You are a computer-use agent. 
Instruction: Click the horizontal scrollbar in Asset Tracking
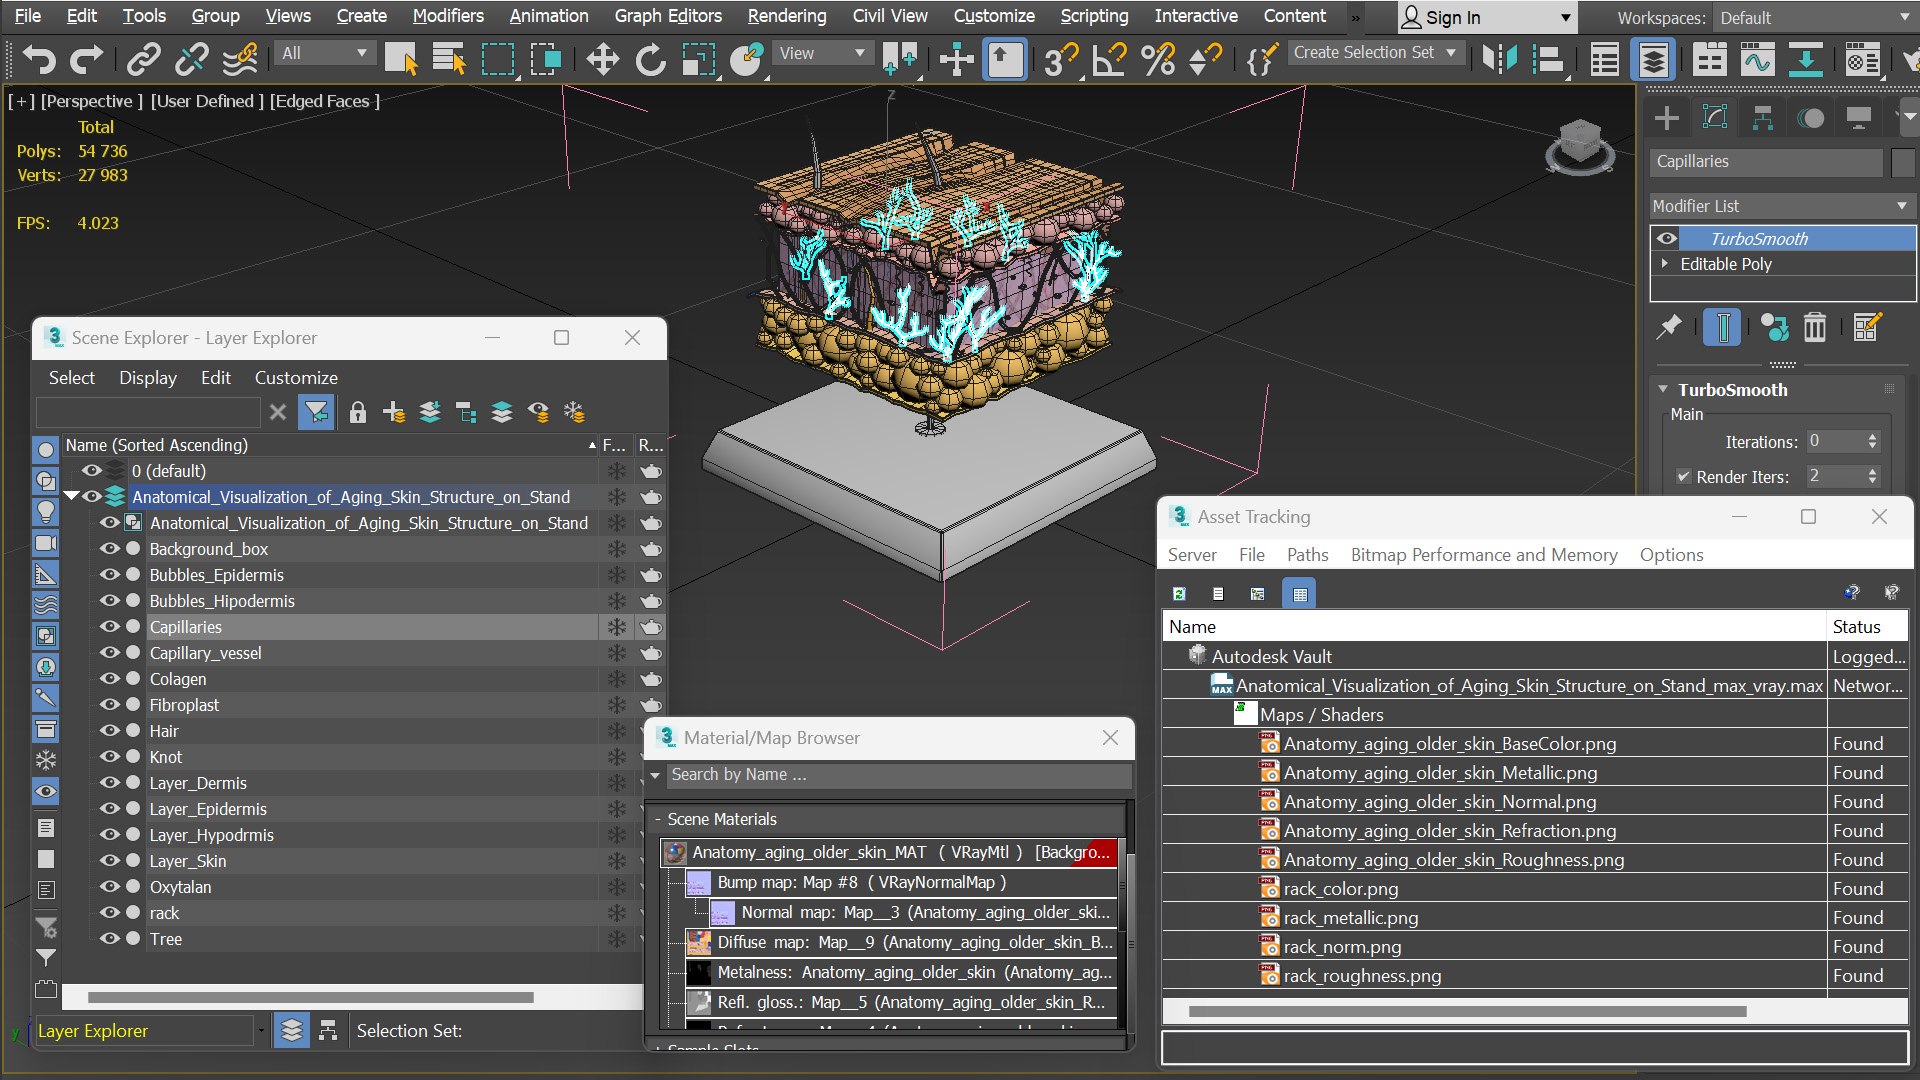[1467, 1012]
